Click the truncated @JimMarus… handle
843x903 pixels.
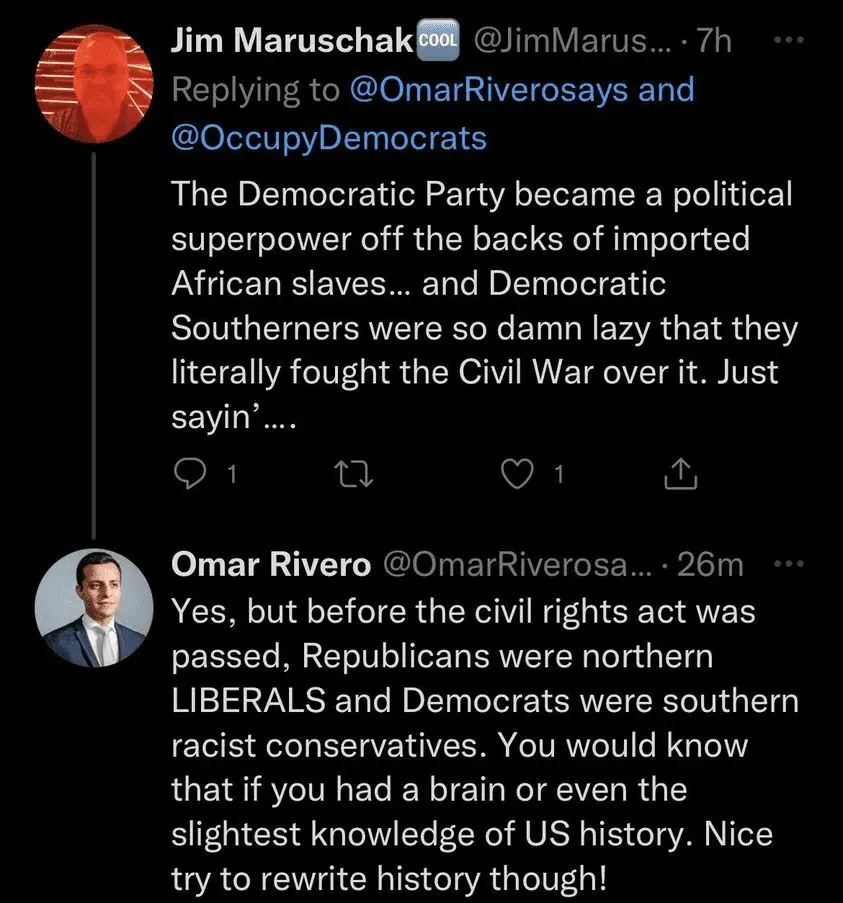(565, 41)
